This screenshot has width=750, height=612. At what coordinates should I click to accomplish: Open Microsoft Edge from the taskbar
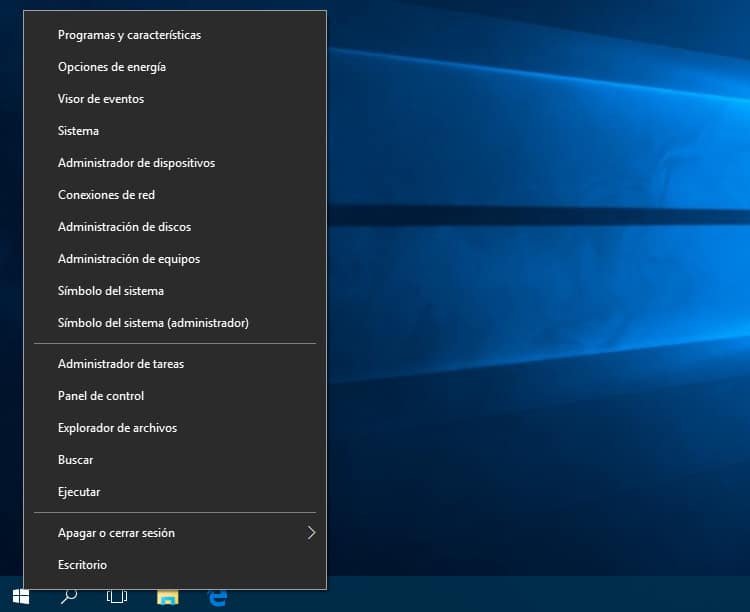(218, 598)
